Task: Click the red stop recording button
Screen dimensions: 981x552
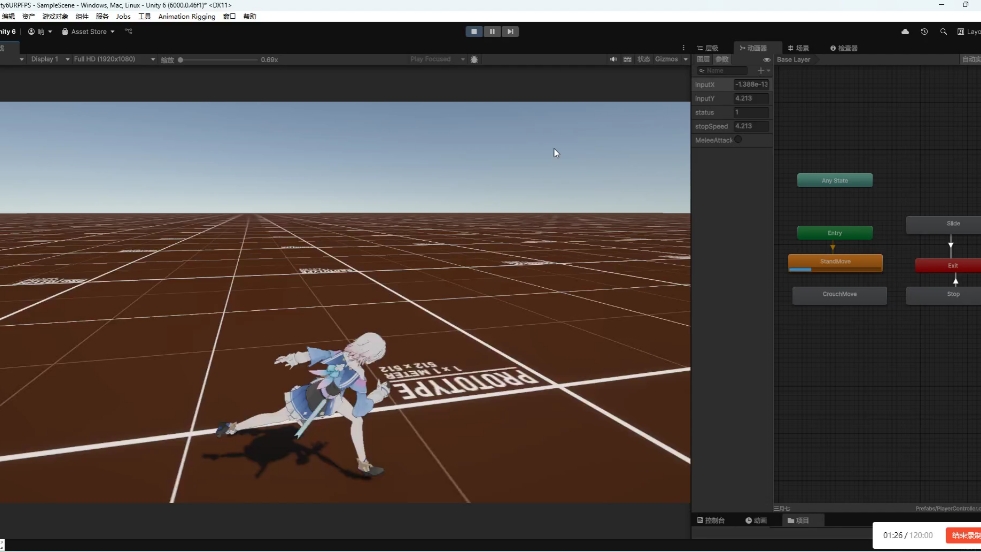Action: 964,536
